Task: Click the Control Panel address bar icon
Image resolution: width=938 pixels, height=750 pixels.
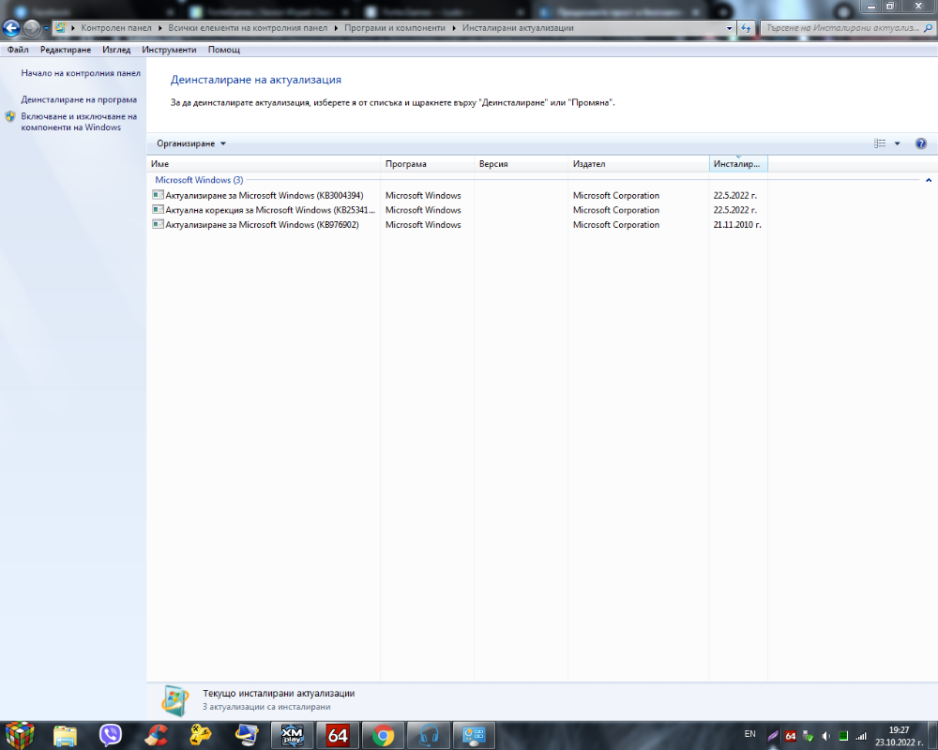Action: tap(60, 28)
